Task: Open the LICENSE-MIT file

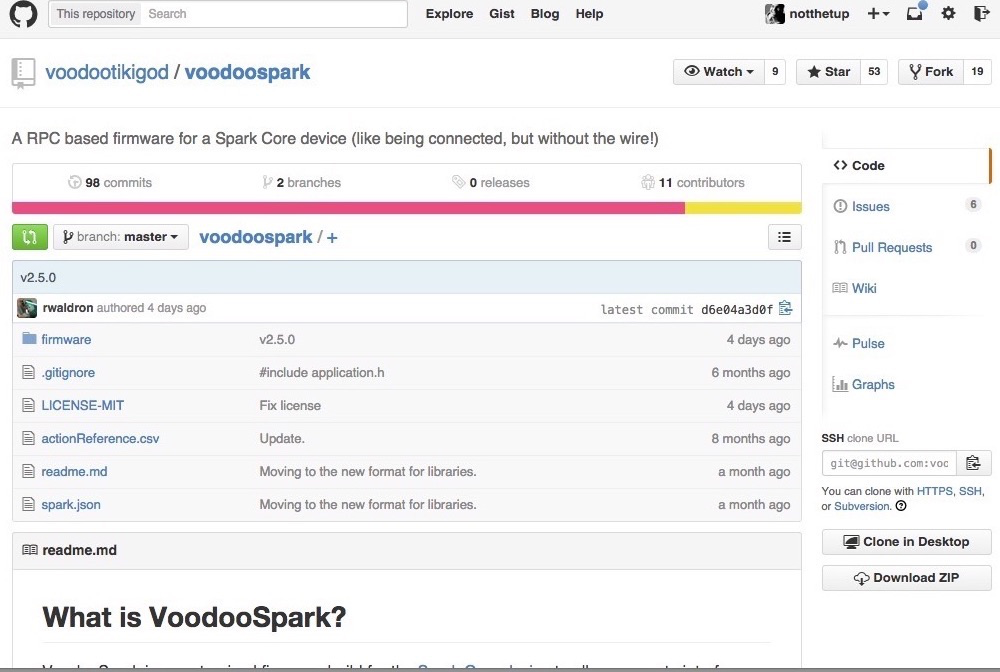Action: tap(83, 405)
